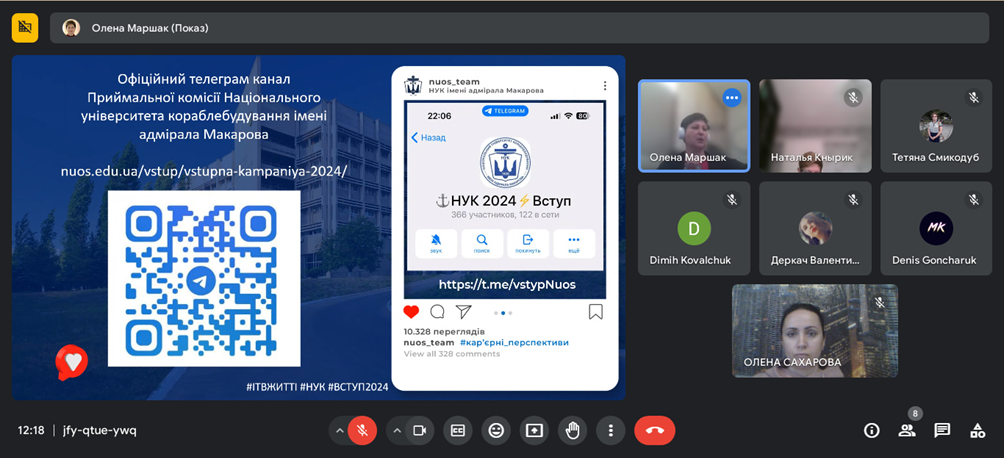Select the ОЛЕНА САХАРОВА video tile
This screenshot has height=458, width=1004.
point(815,331)
